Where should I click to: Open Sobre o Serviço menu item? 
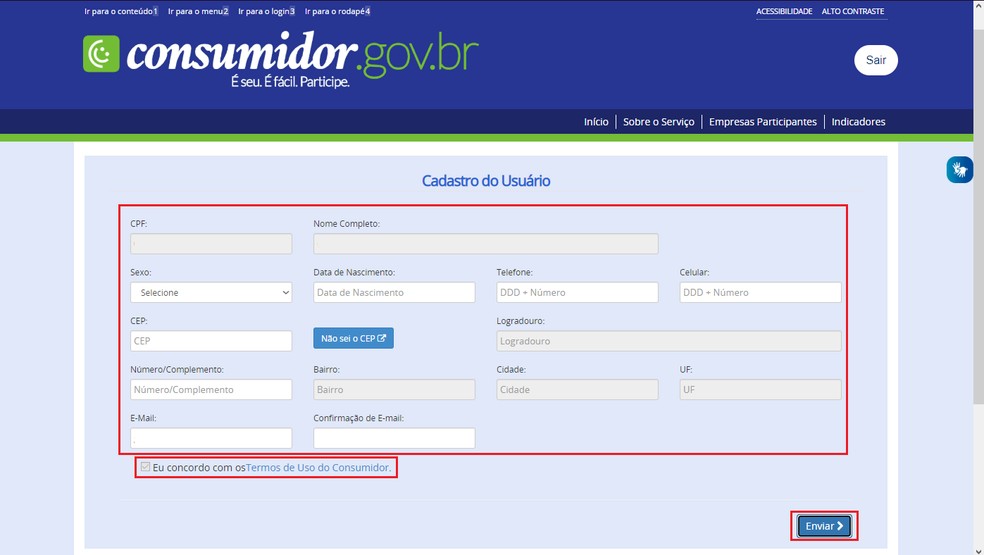[x=658, y=122]
